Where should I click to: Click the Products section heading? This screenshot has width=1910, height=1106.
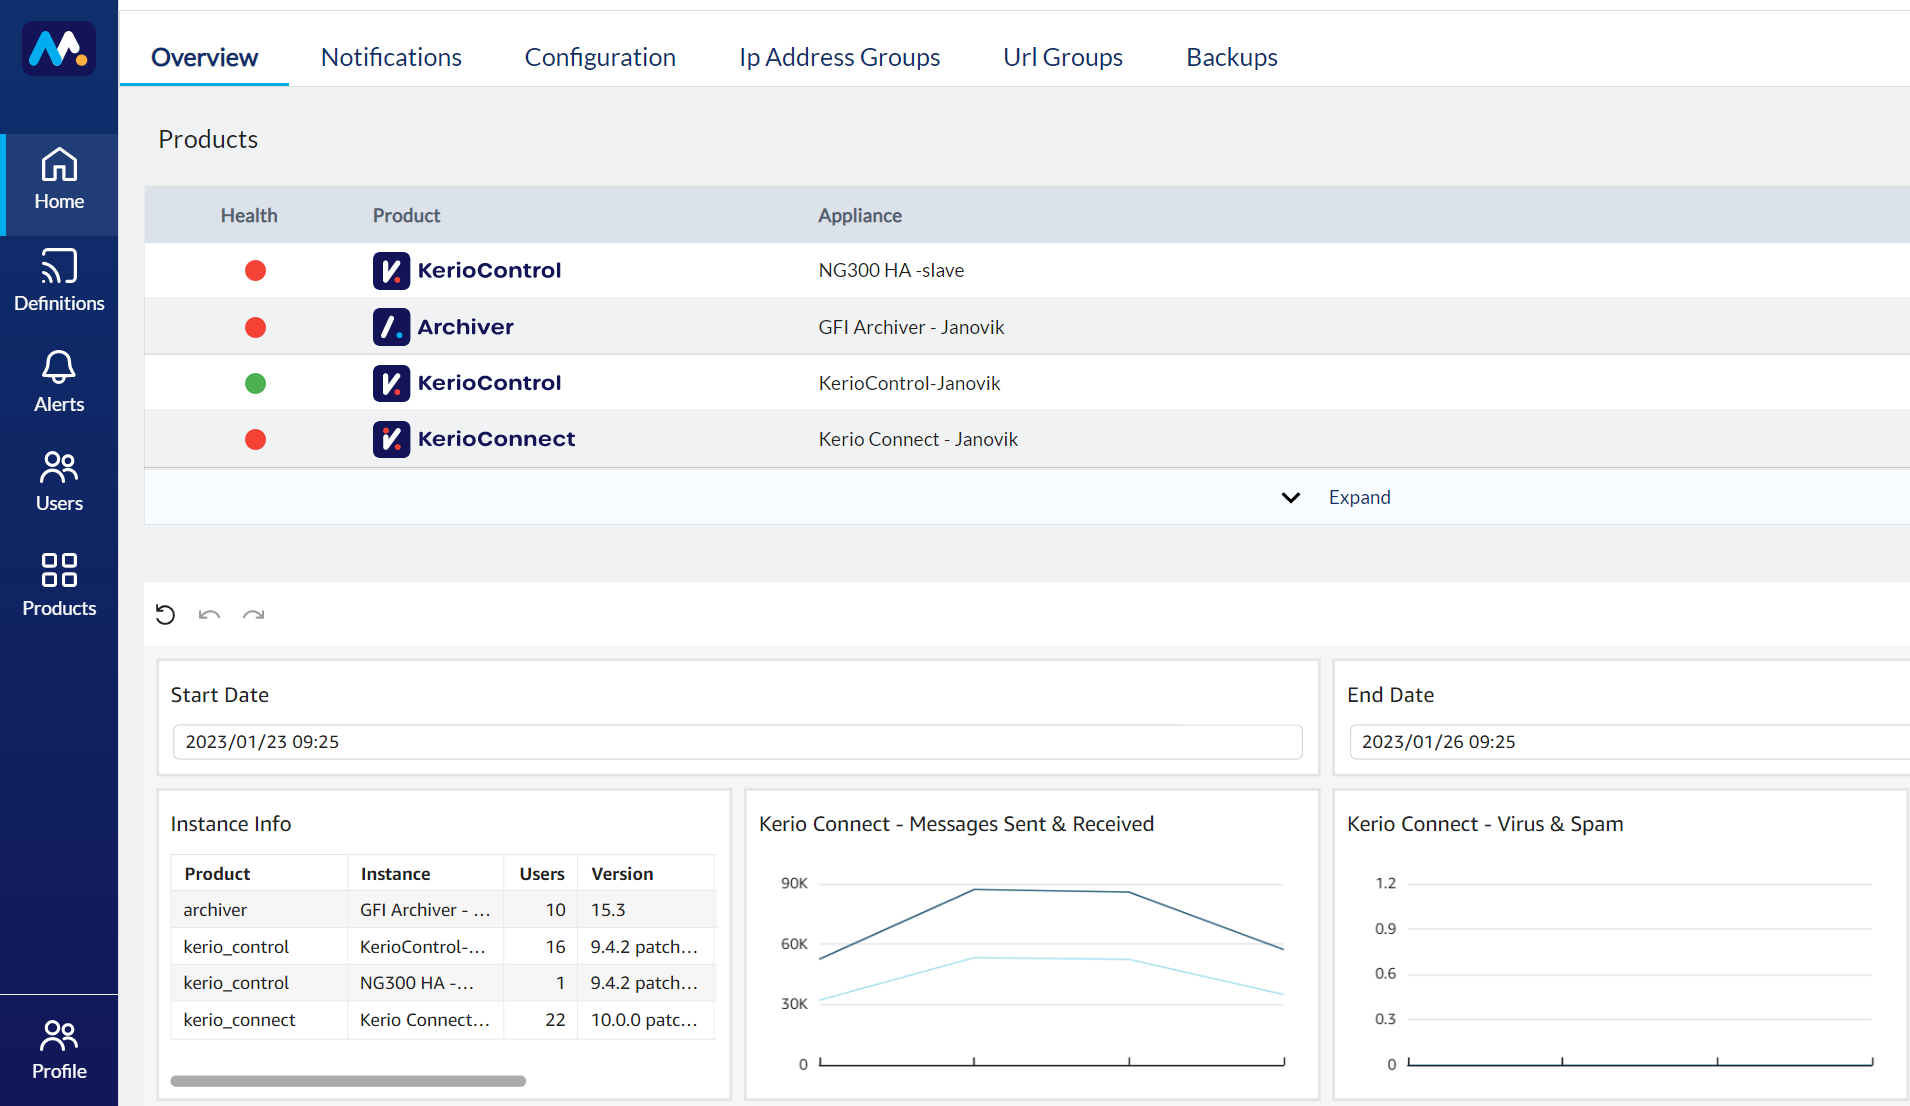tap(208, 139)
